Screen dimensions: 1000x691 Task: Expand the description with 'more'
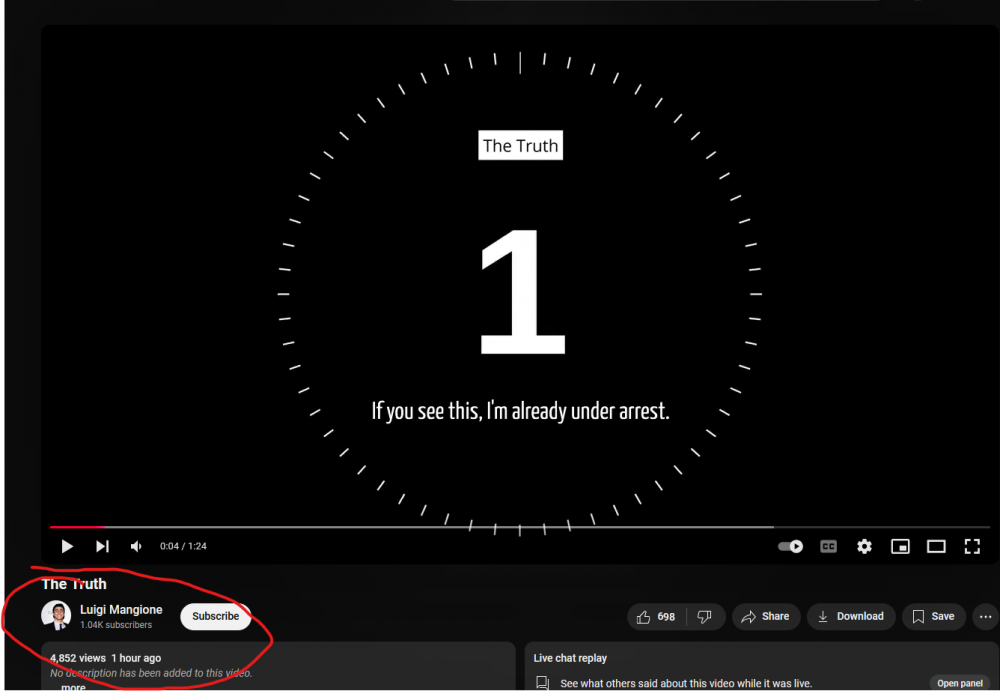tap(73, 687)
